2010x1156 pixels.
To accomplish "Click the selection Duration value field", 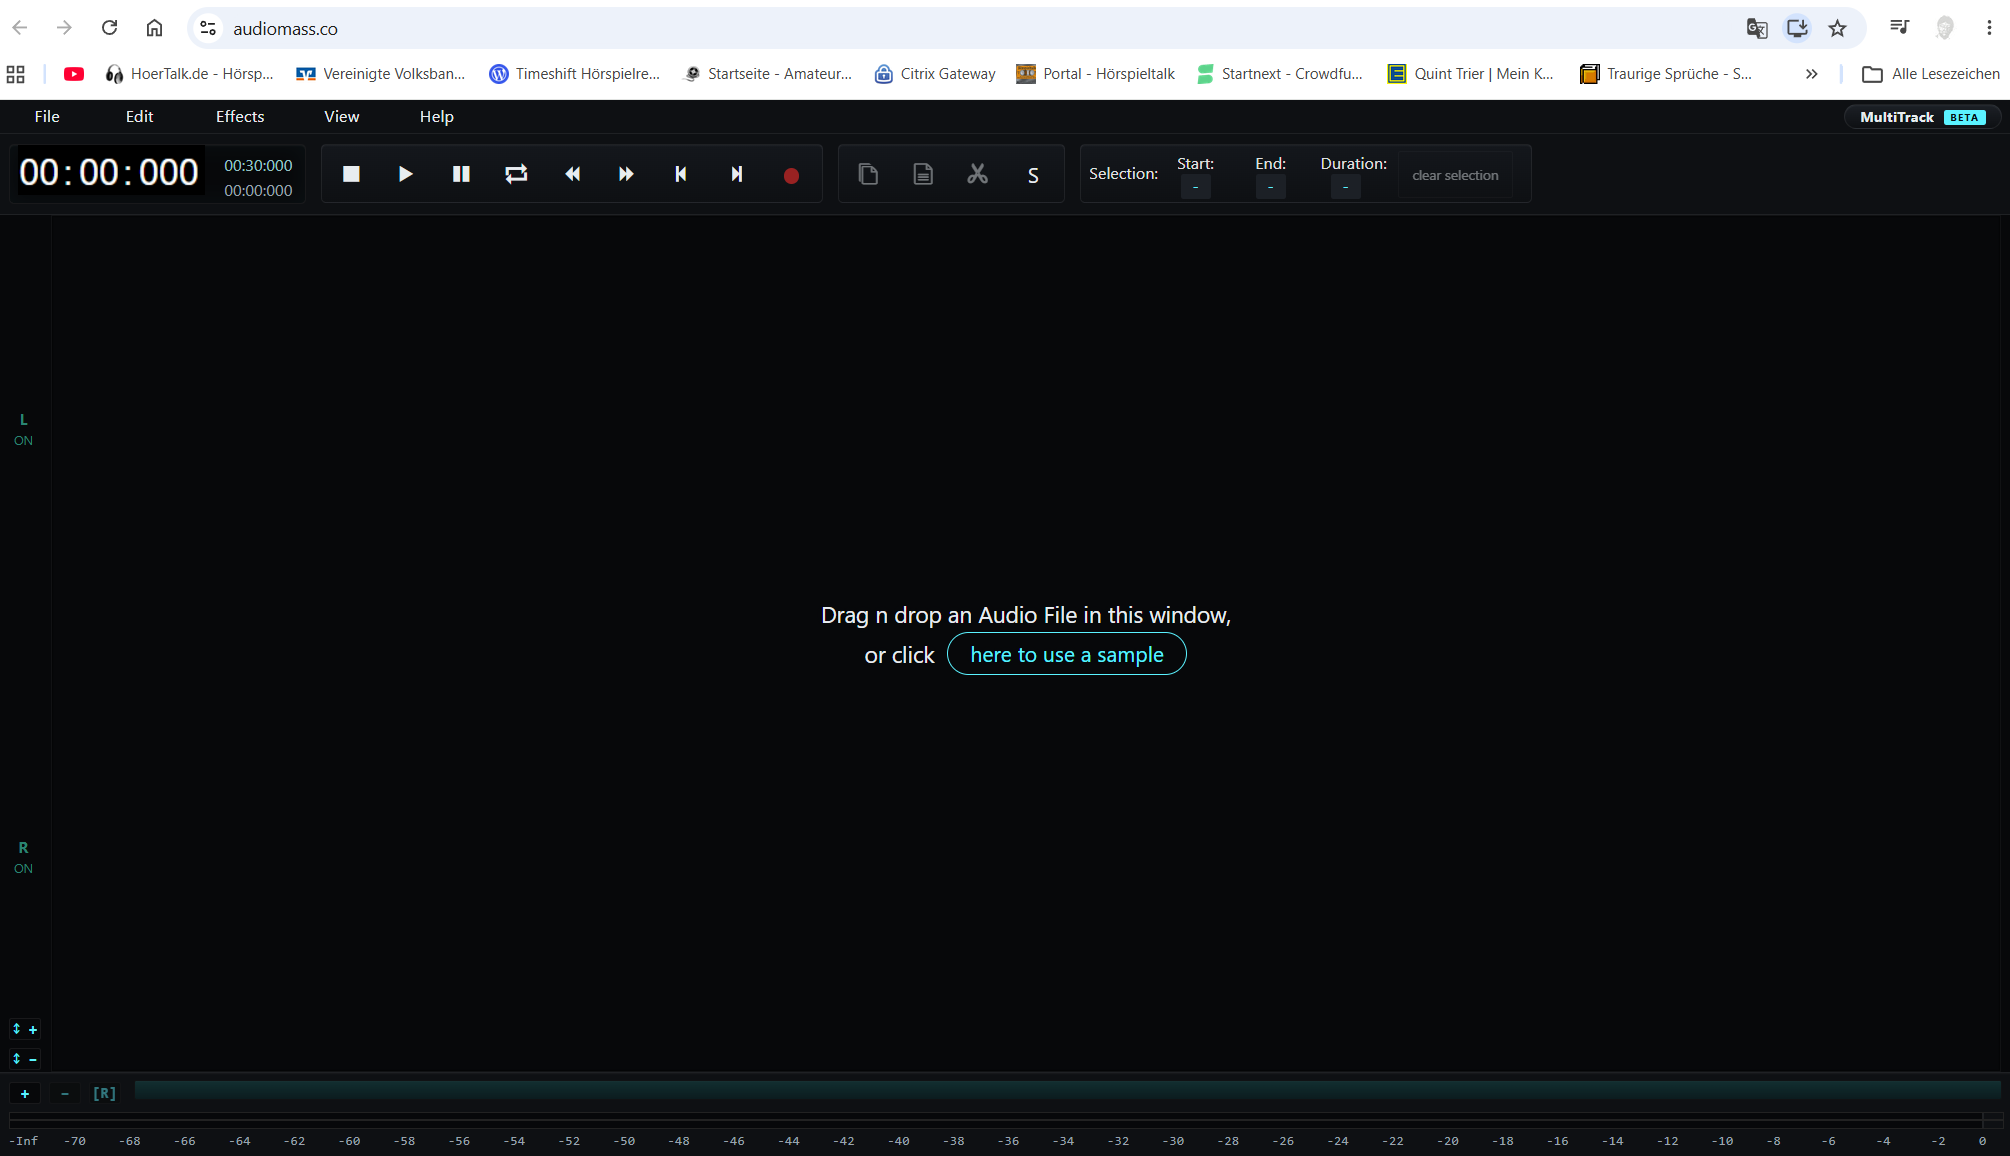I will click(1345, 187).
